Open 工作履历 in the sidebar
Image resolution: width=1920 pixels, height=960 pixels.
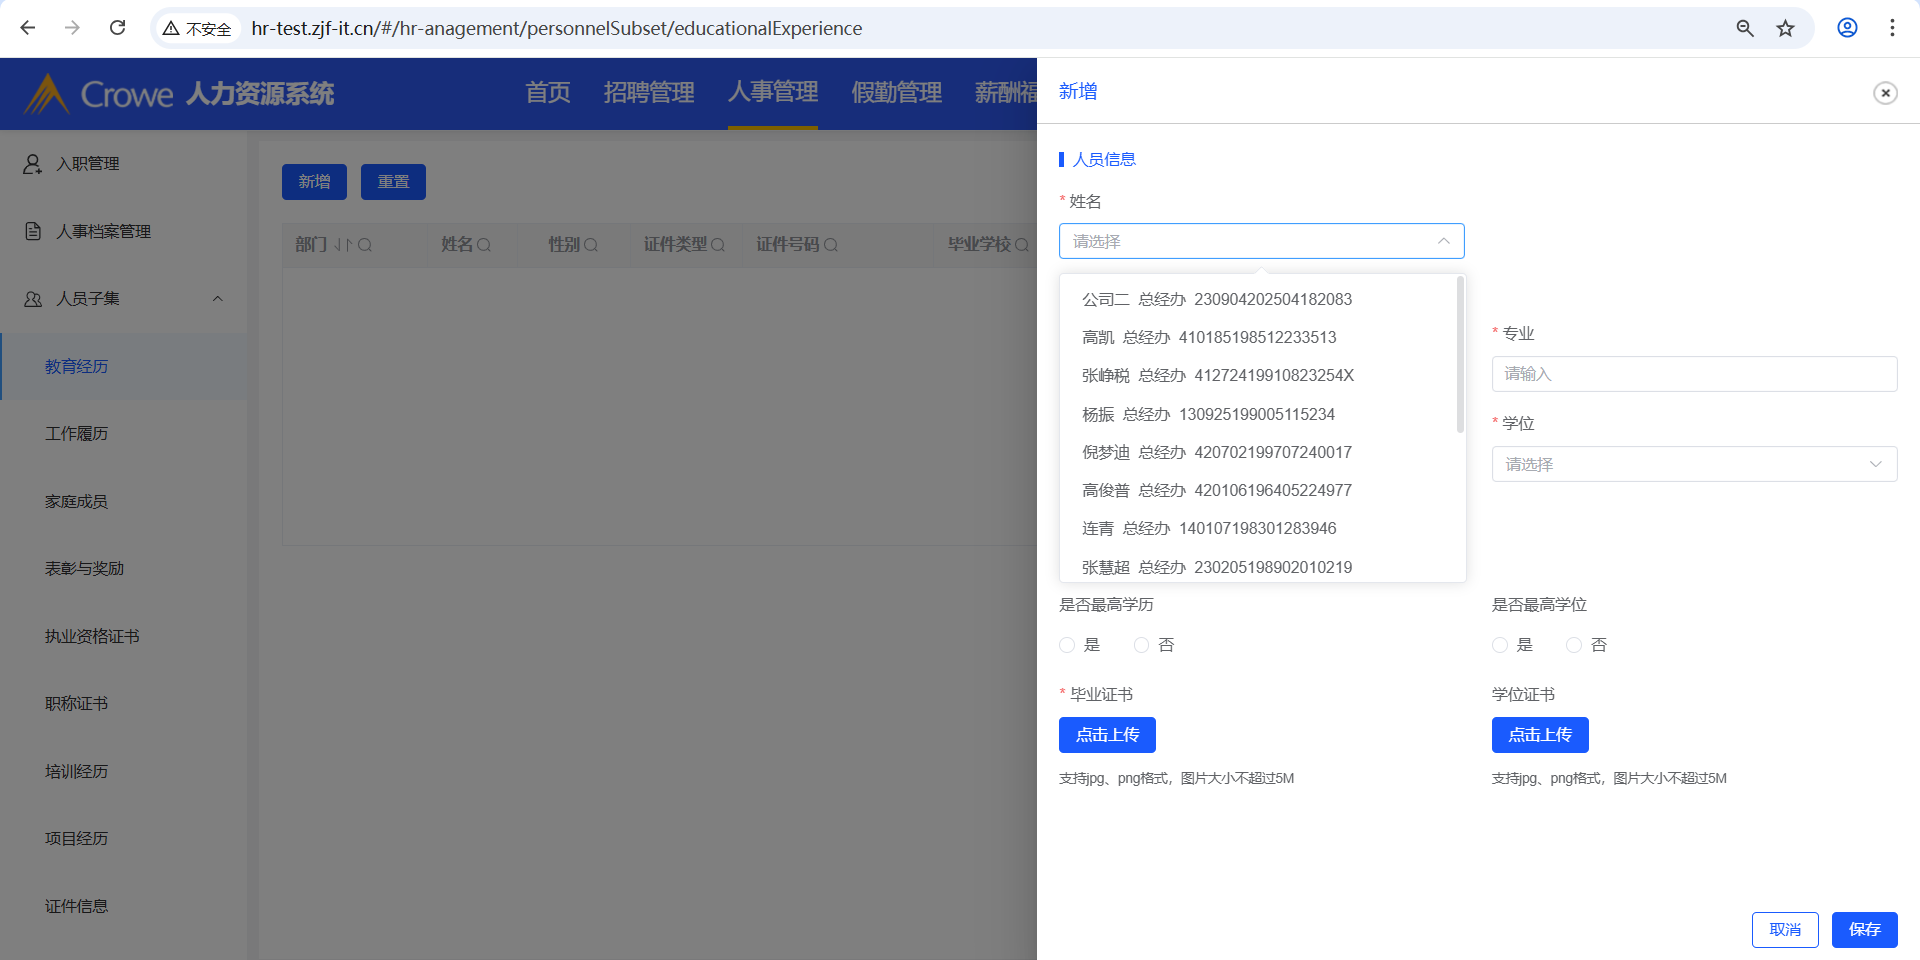[77, 434]
